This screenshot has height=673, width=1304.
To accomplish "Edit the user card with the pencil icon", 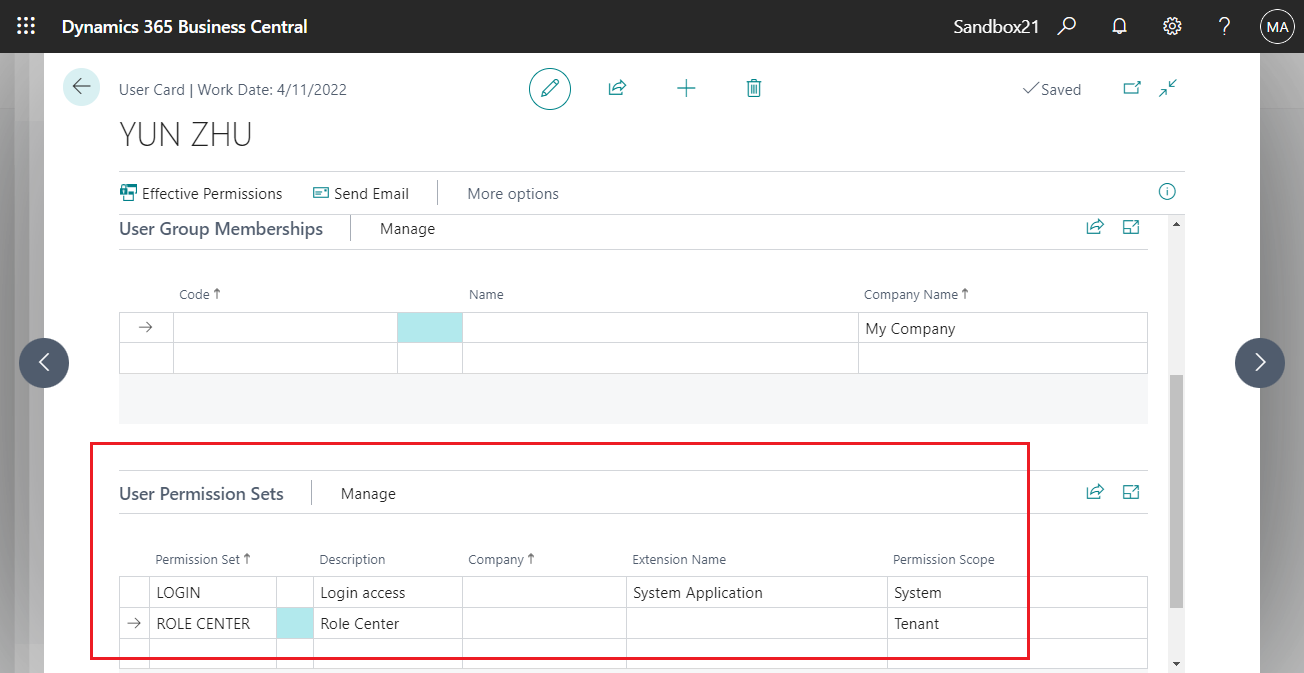I will [x=549, y=88].
